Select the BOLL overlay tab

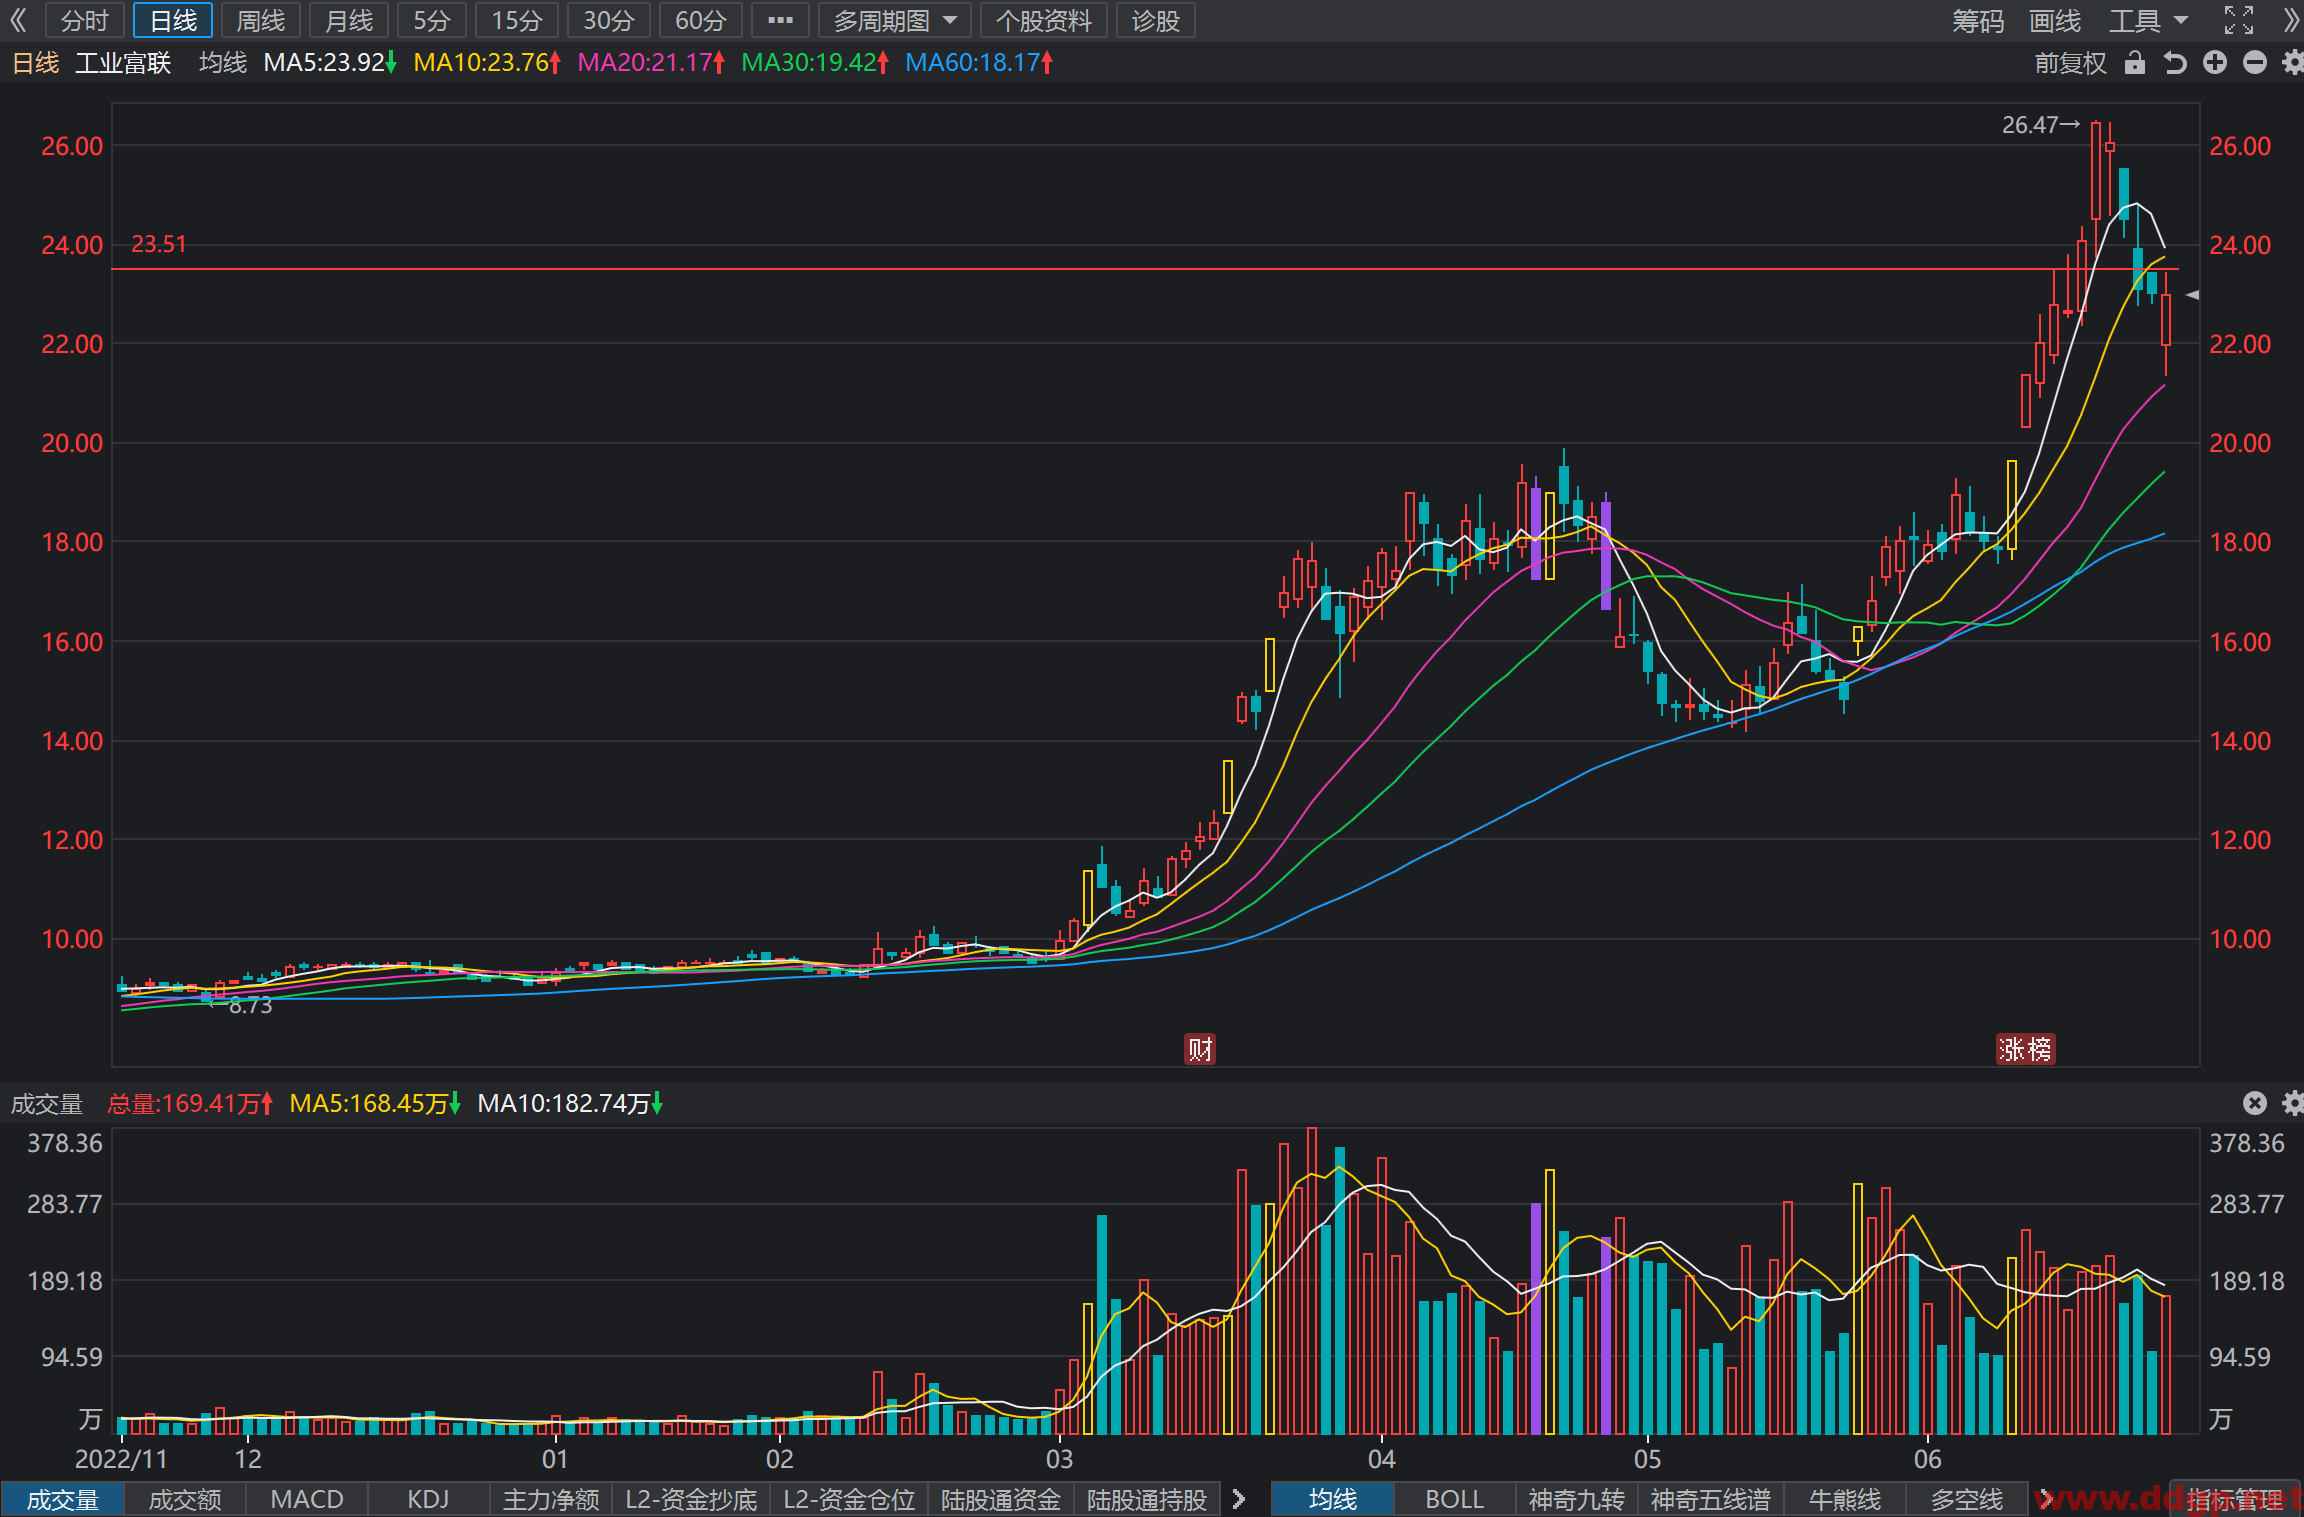tap(1454, 1499)
